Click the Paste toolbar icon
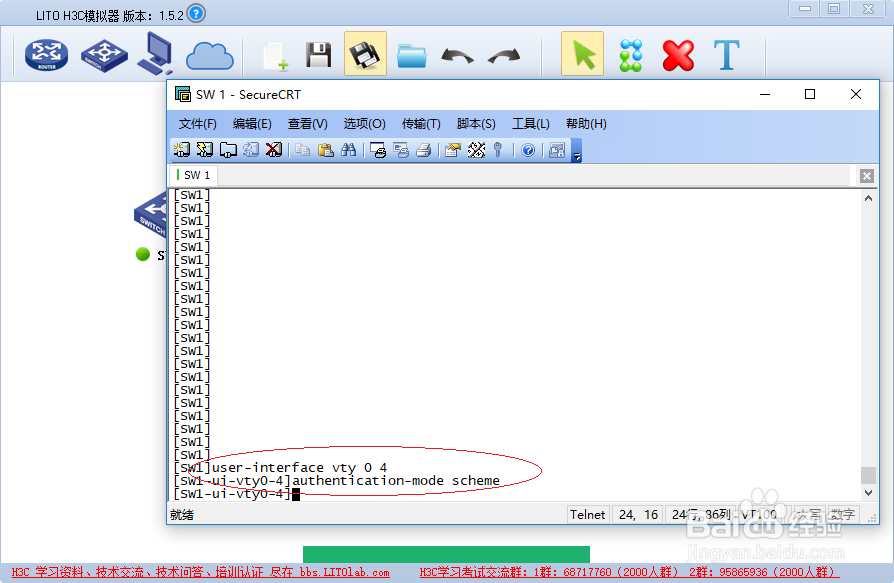The width and height of the screenshot is (894, 583). 325,150
